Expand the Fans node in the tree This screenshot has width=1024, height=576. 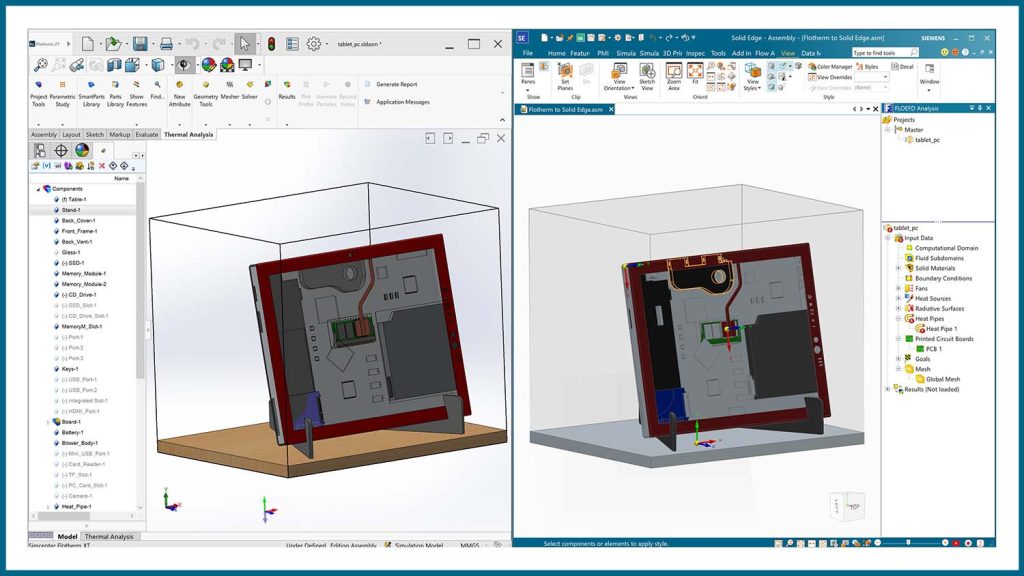[x=898, y=288]
